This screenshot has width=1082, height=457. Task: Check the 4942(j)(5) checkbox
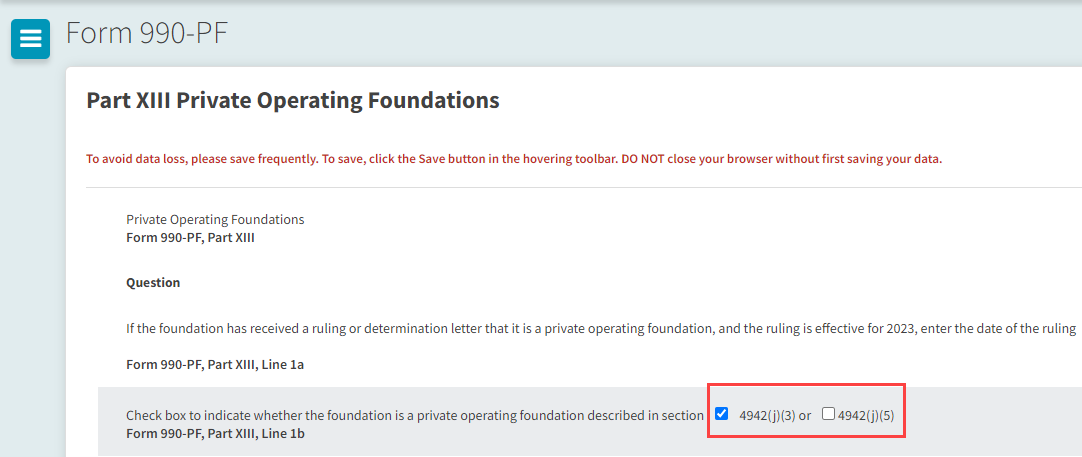click(x=828, y=414)
